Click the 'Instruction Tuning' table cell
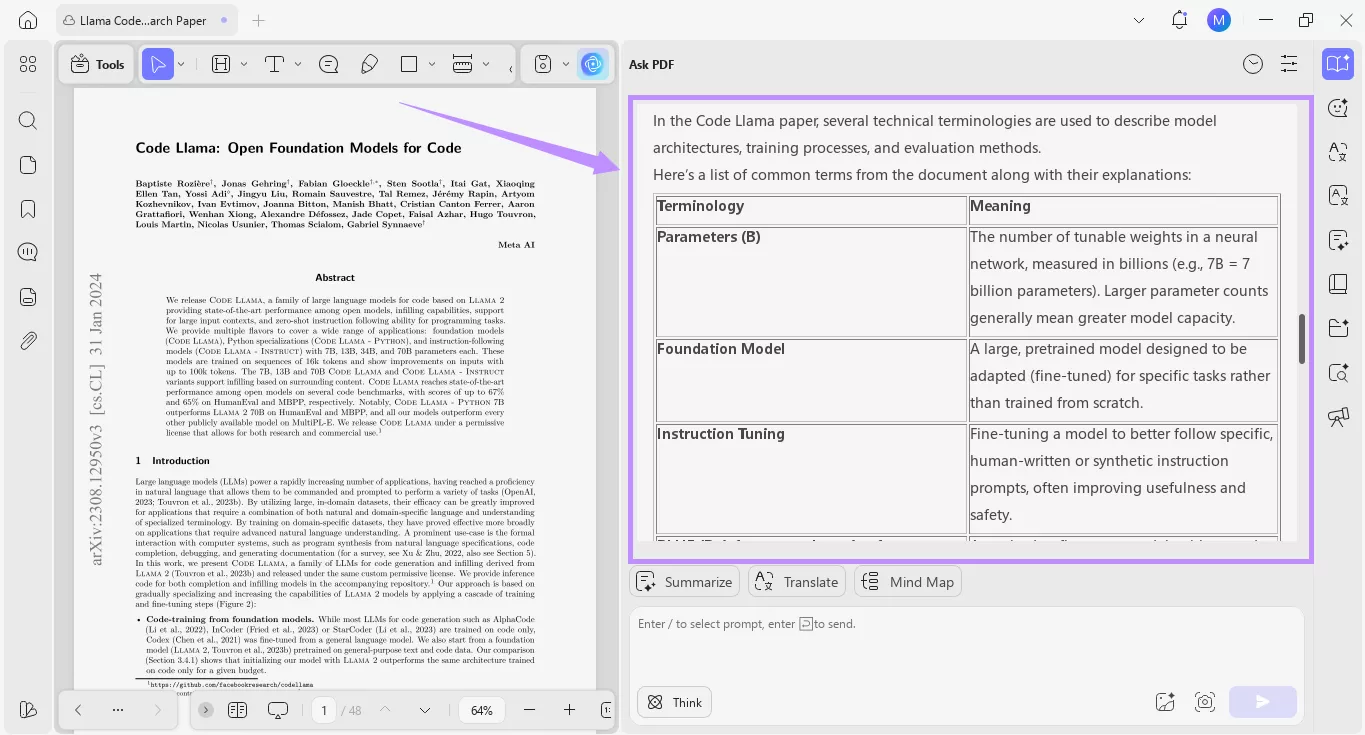Viewport: 1365px width, 735px height. pyautogui.click(x=811, y=477)
